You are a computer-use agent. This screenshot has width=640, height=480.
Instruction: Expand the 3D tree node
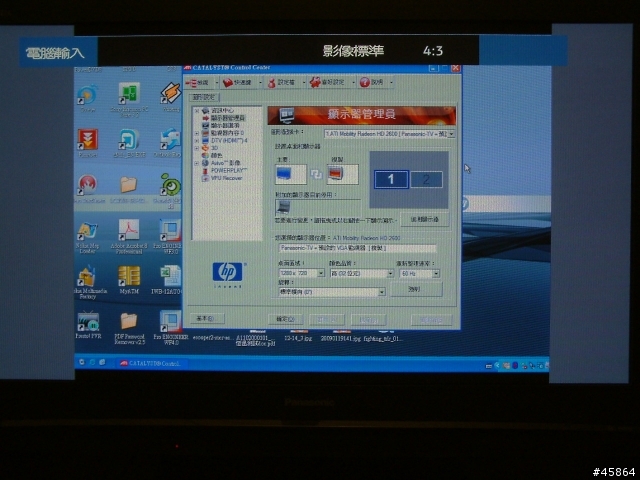click(197, 148)
